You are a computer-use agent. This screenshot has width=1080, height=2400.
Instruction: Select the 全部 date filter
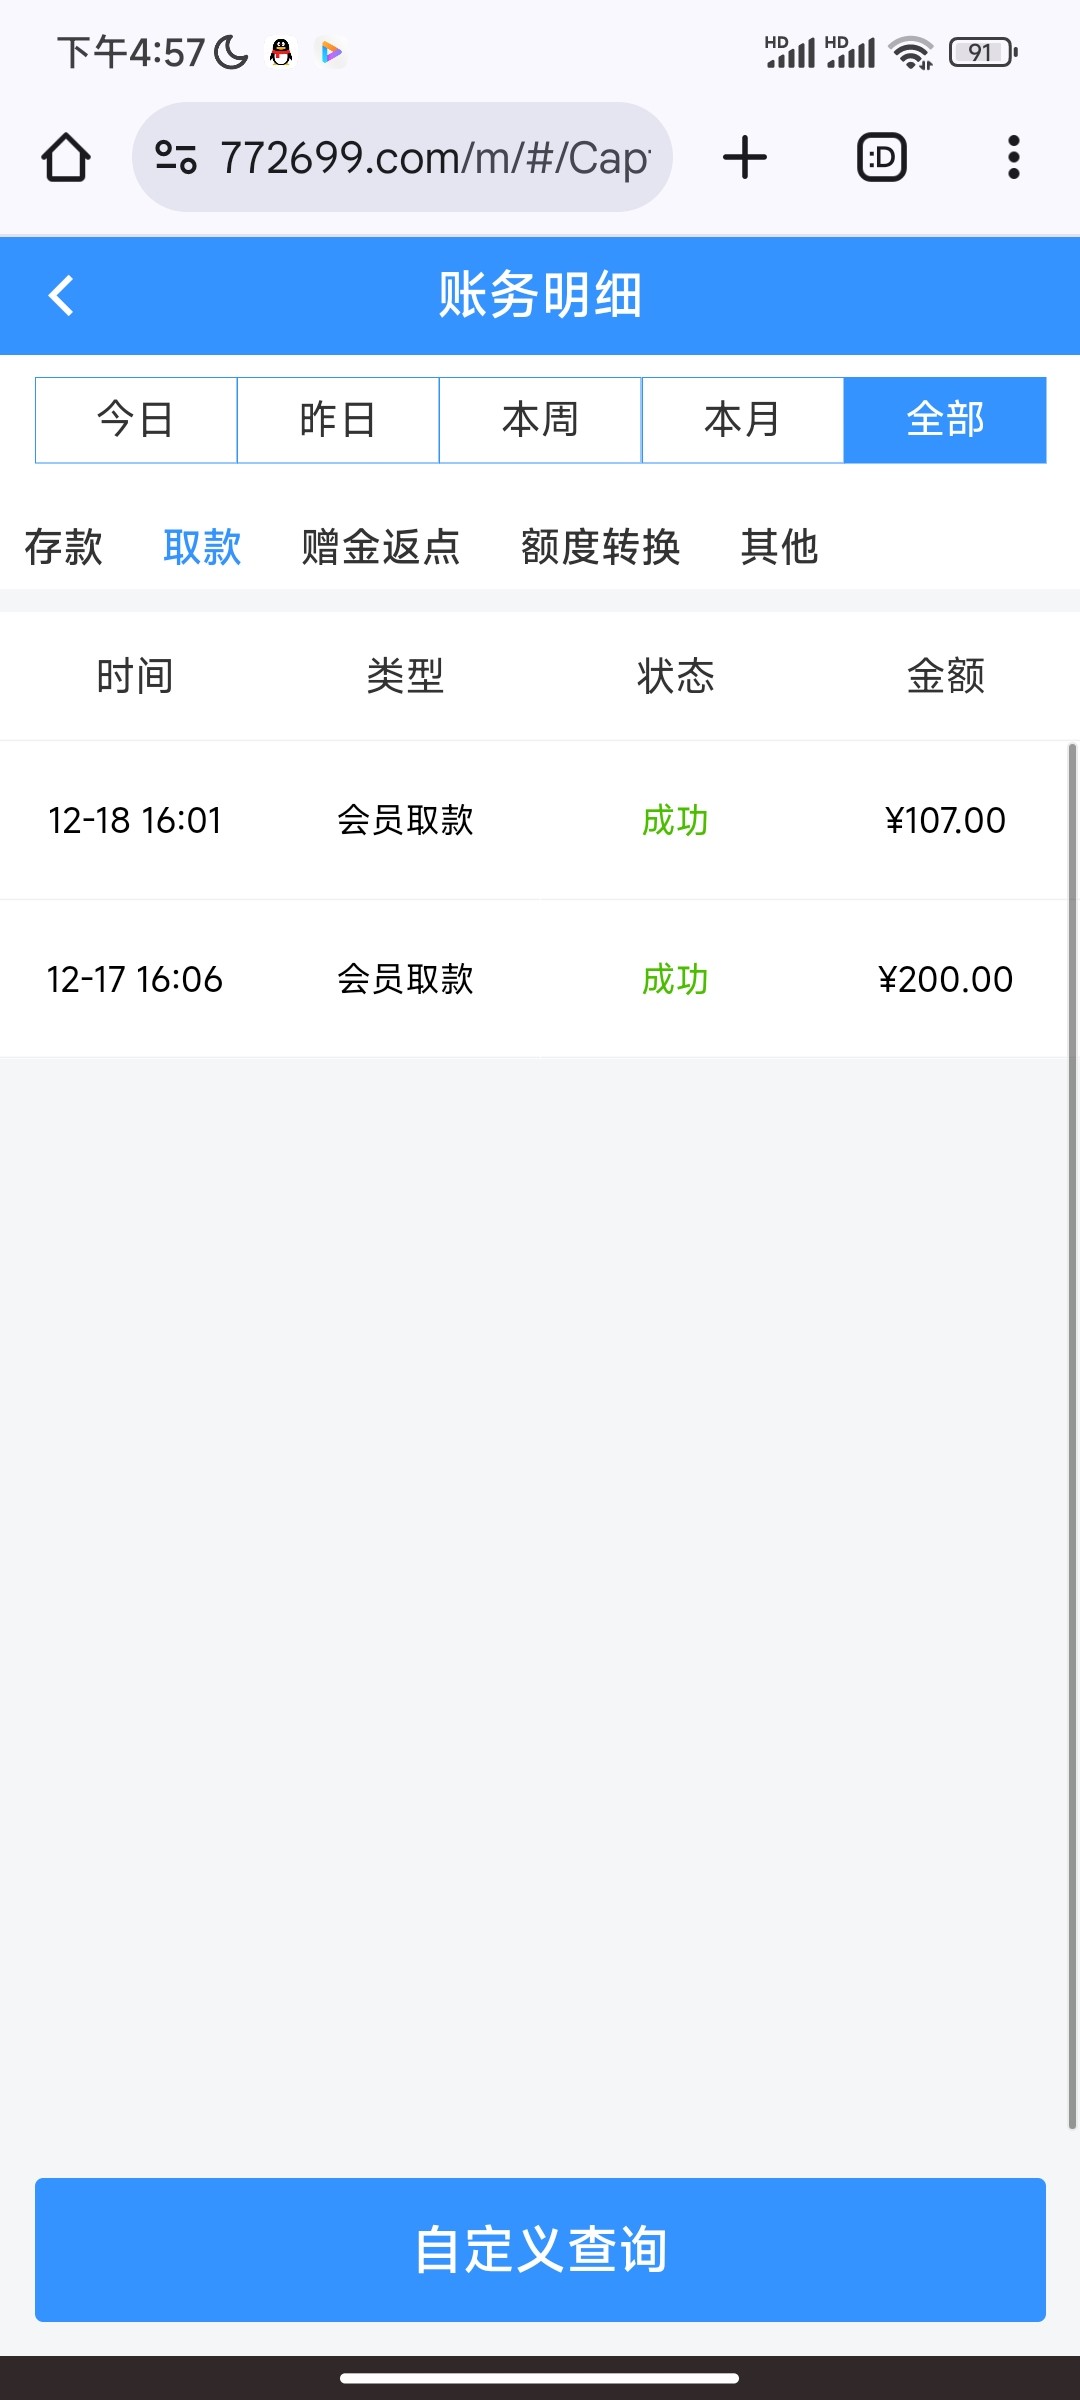[x=945, y=420]
